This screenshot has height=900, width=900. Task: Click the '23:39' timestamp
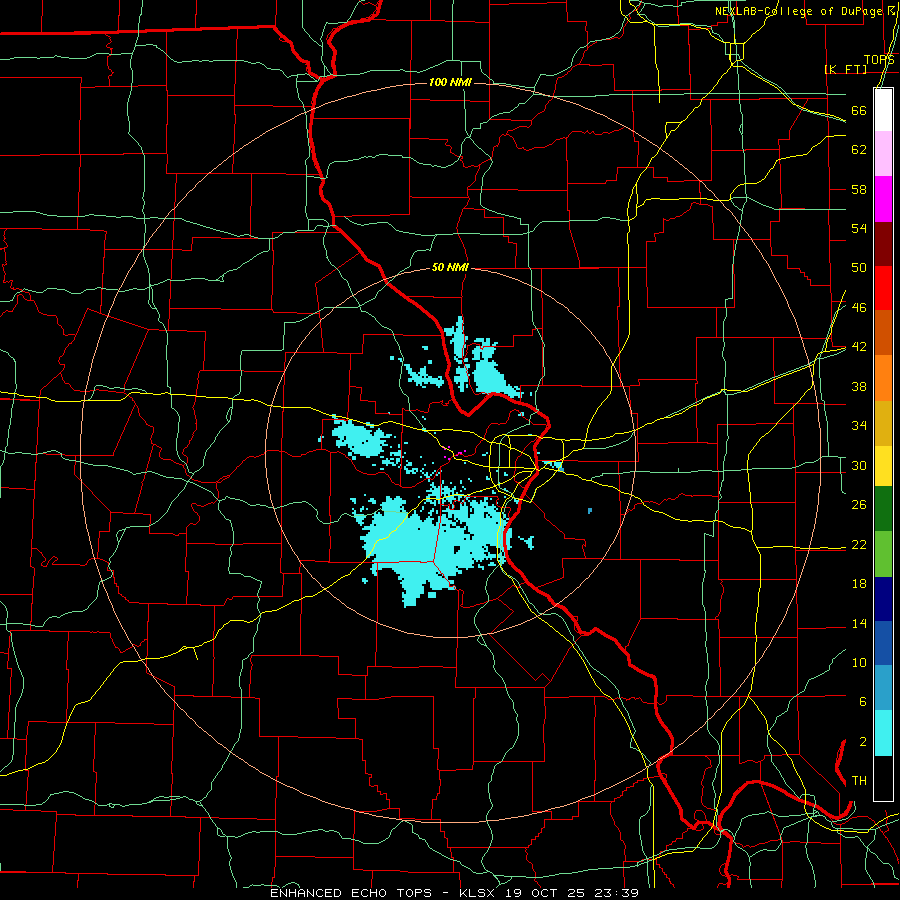tap(615, 893)
